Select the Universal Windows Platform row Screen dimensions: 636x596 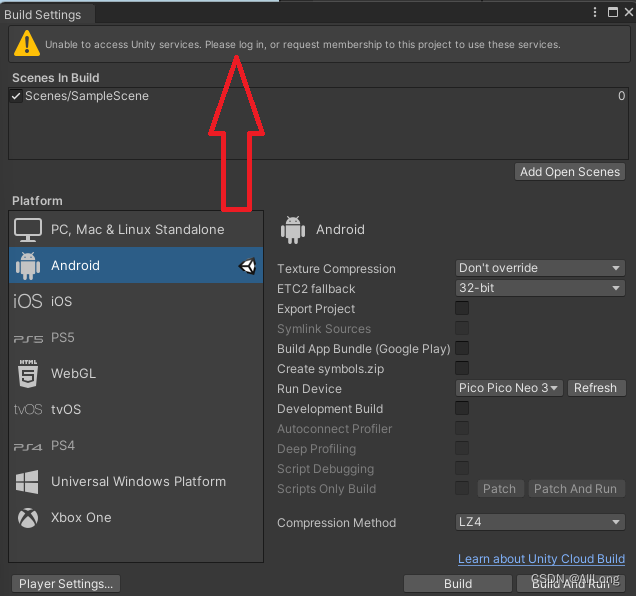(136, 482)
